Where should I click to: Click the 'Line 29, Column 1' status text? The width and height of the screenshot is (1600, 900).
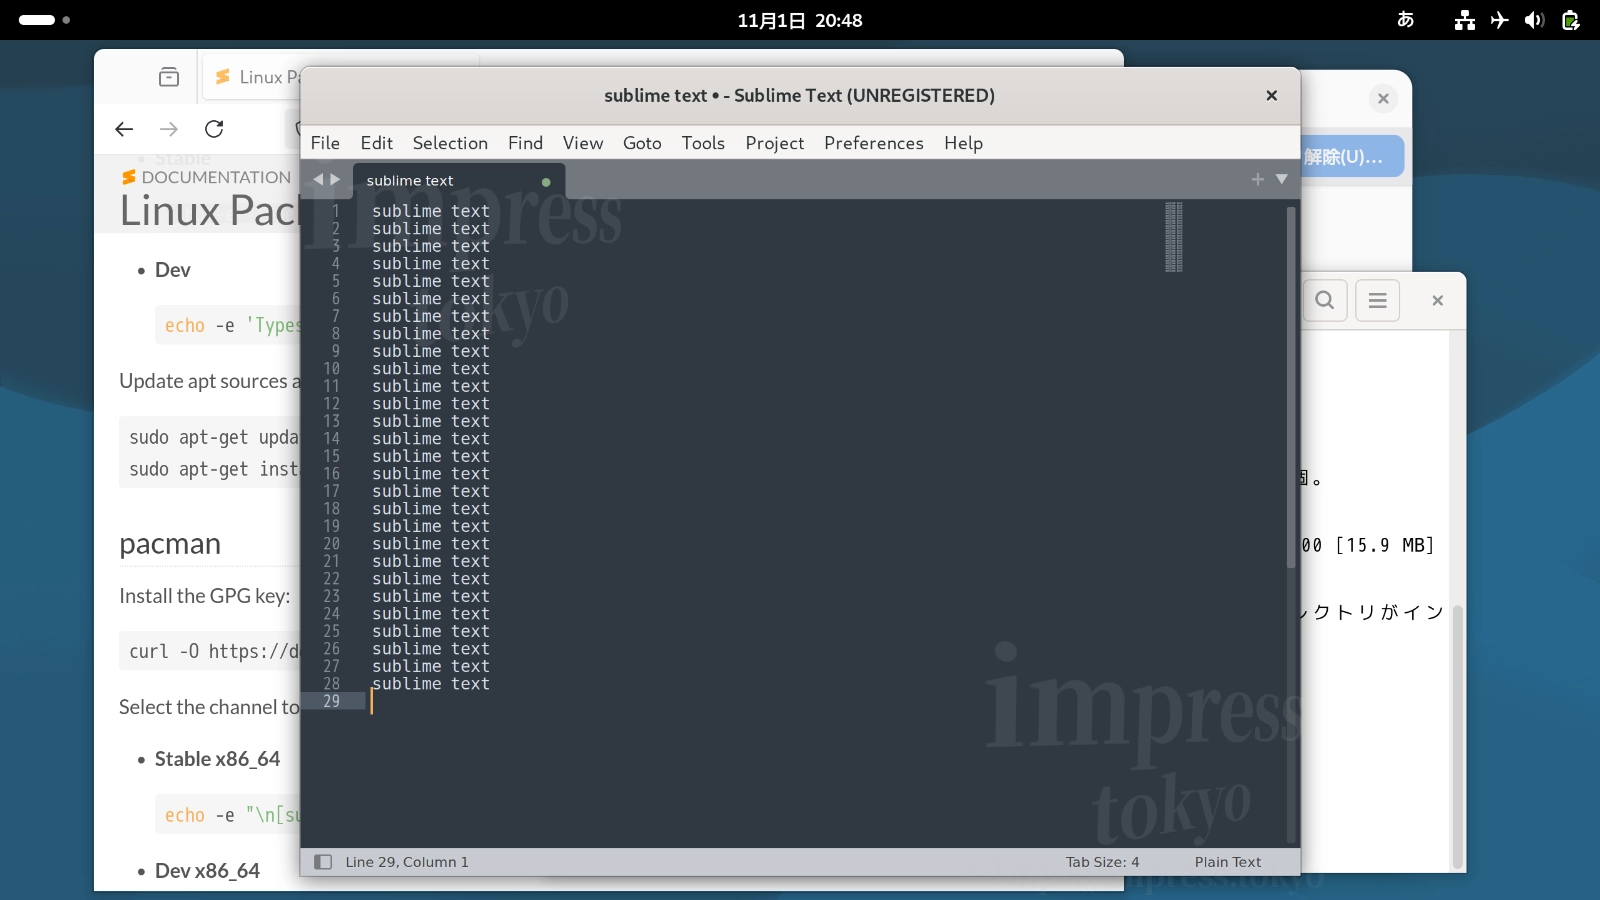[407, 862]
